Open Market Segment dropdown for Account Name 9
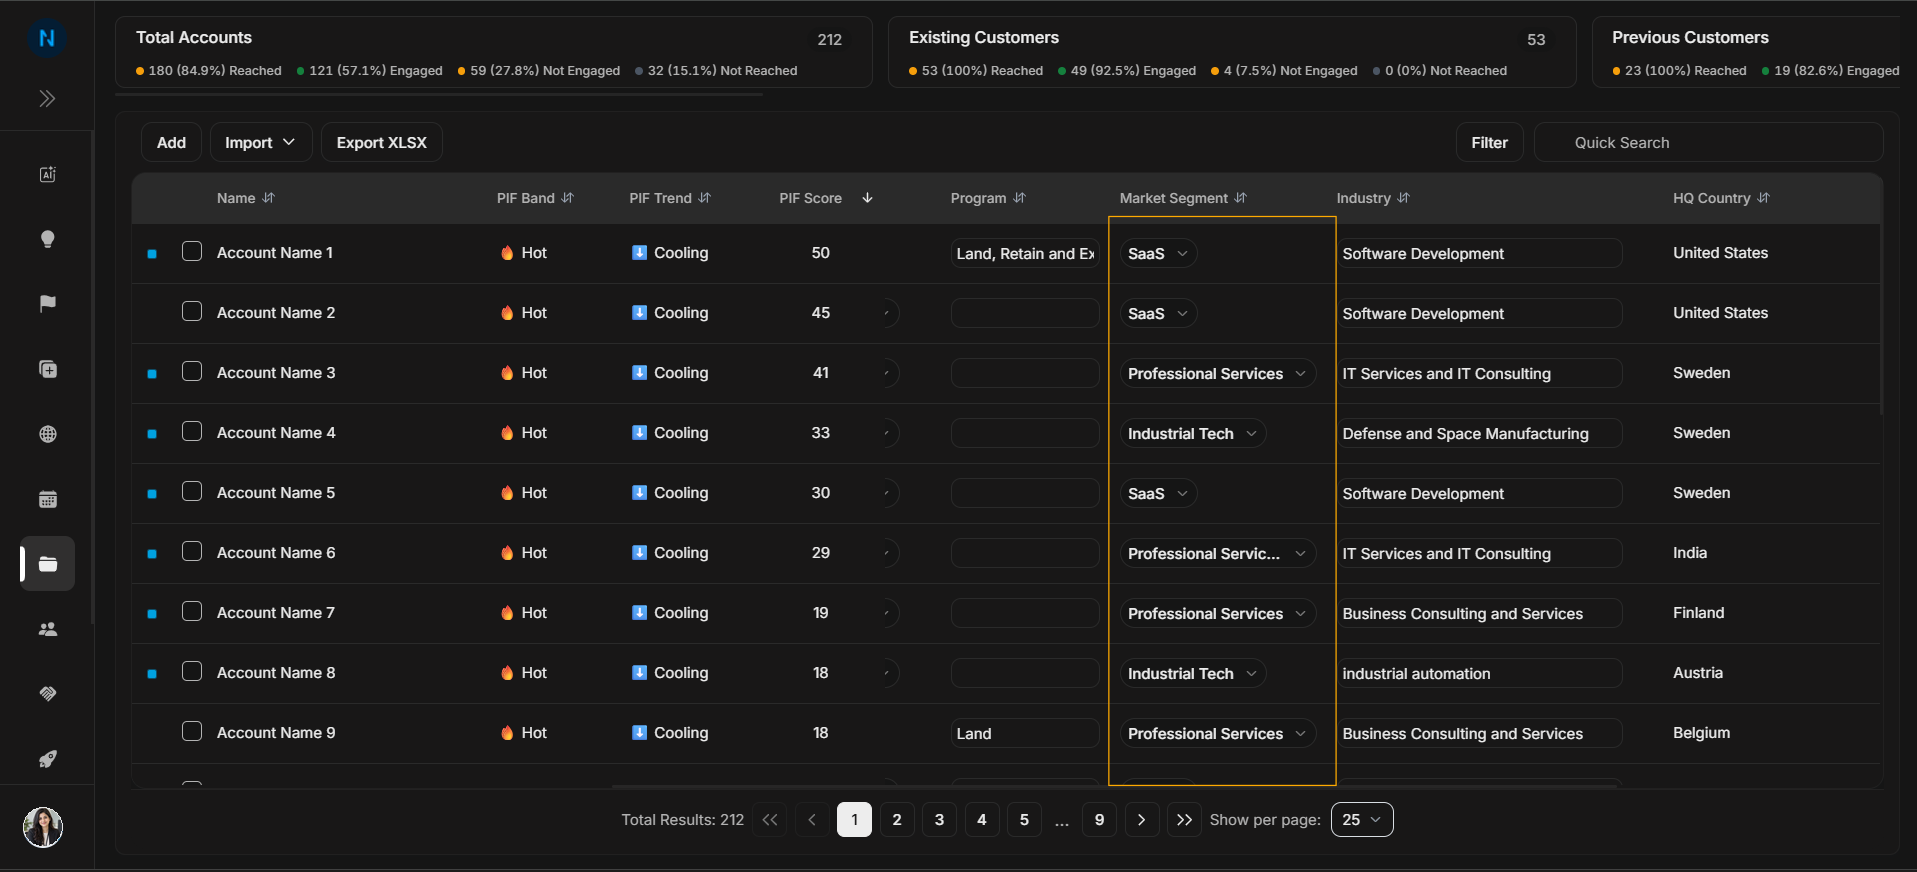Viewport: 1917px width, 872px height. tap(1217, 733)
